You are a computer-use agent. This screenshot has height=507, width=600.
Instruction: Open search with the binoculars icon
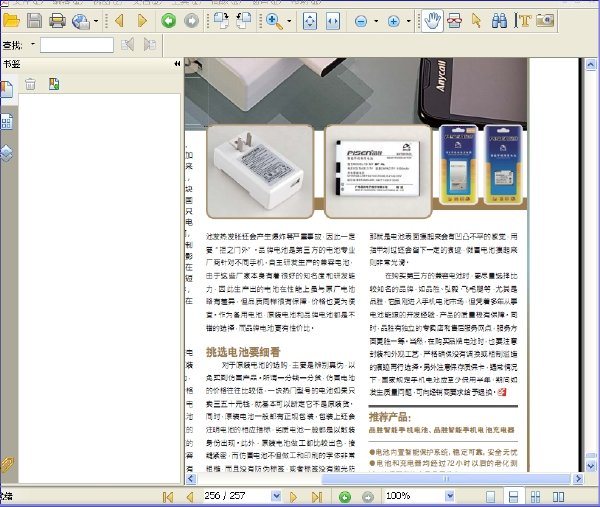point(499,21)
